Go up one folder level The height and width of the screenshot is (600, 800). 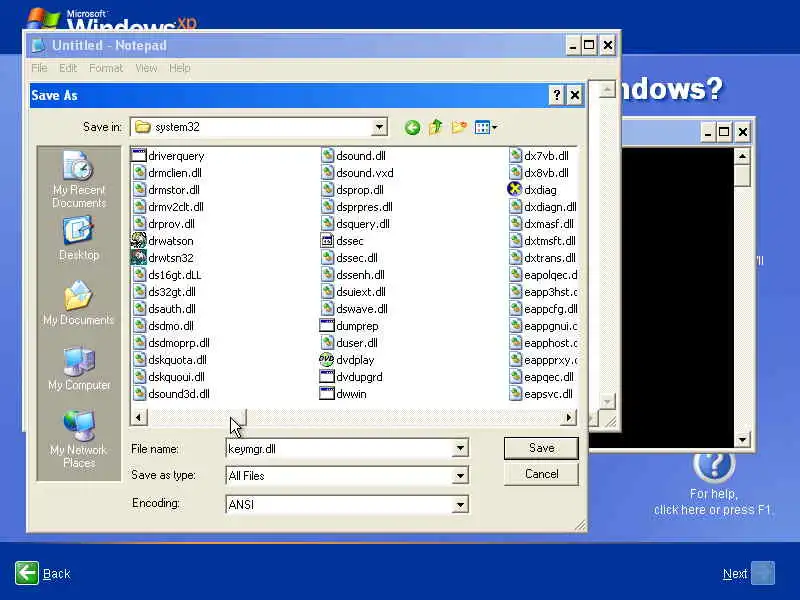coord(436,127)
